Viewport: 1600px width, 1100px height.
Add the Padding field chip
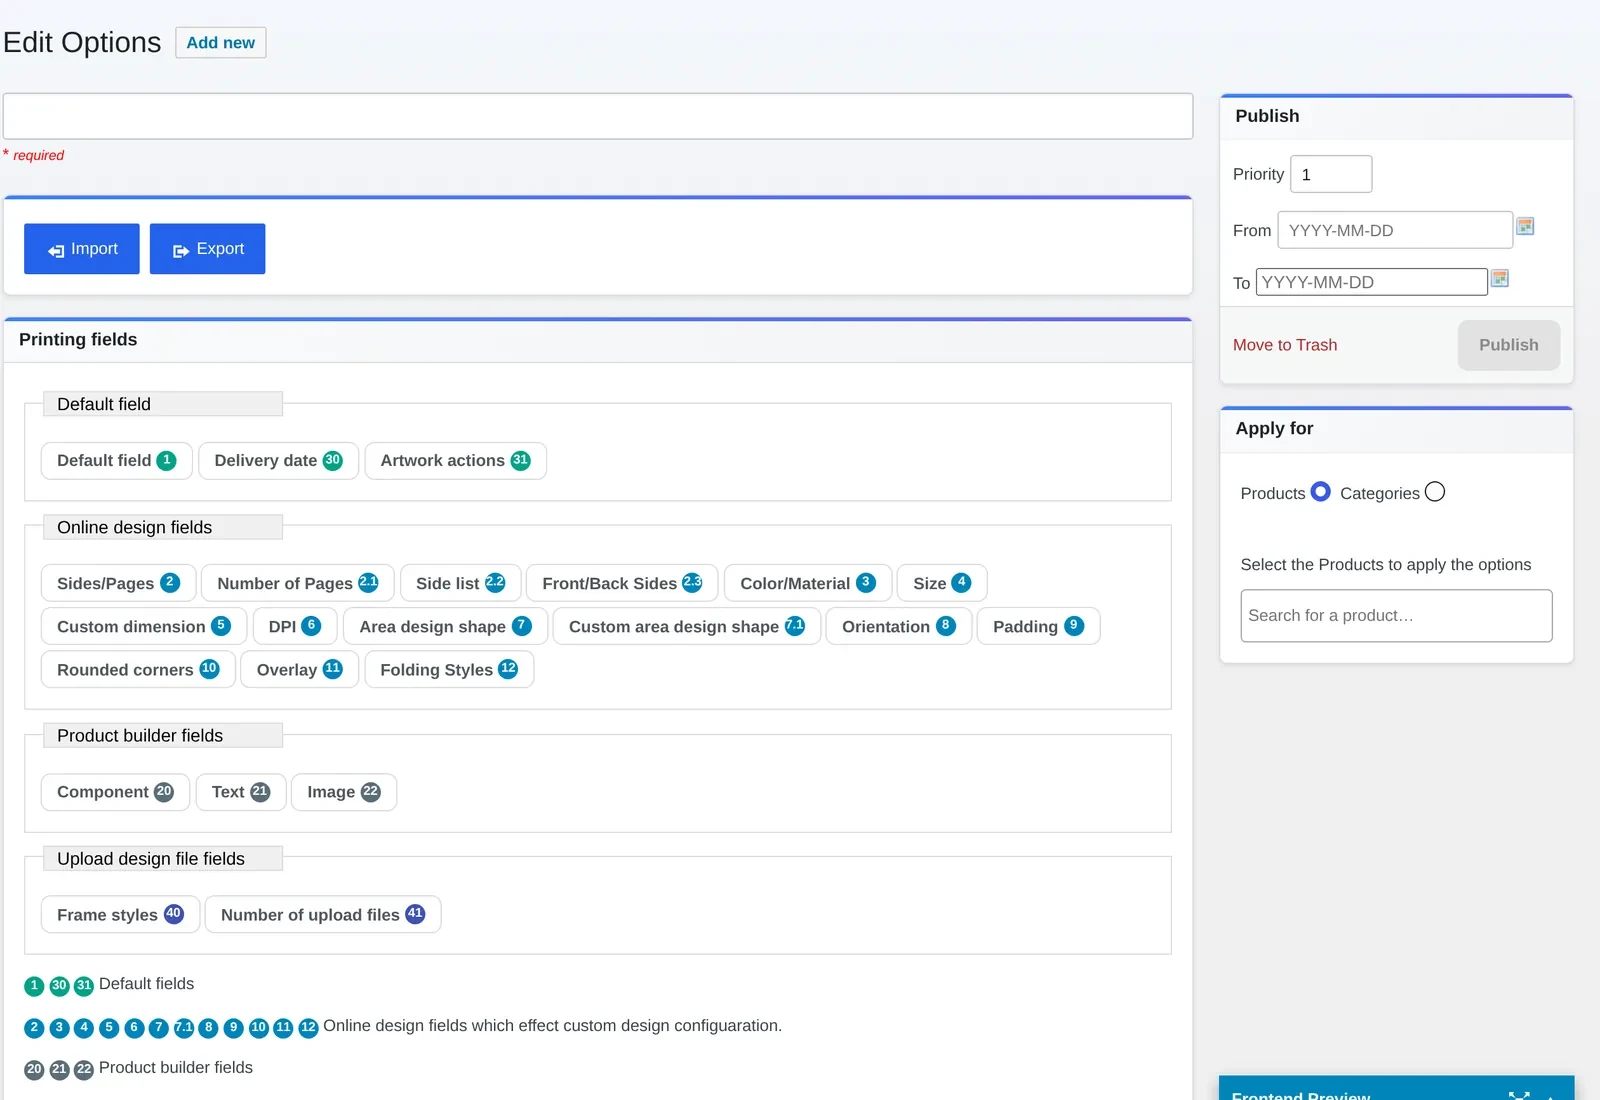click(x=1039, y=626)
